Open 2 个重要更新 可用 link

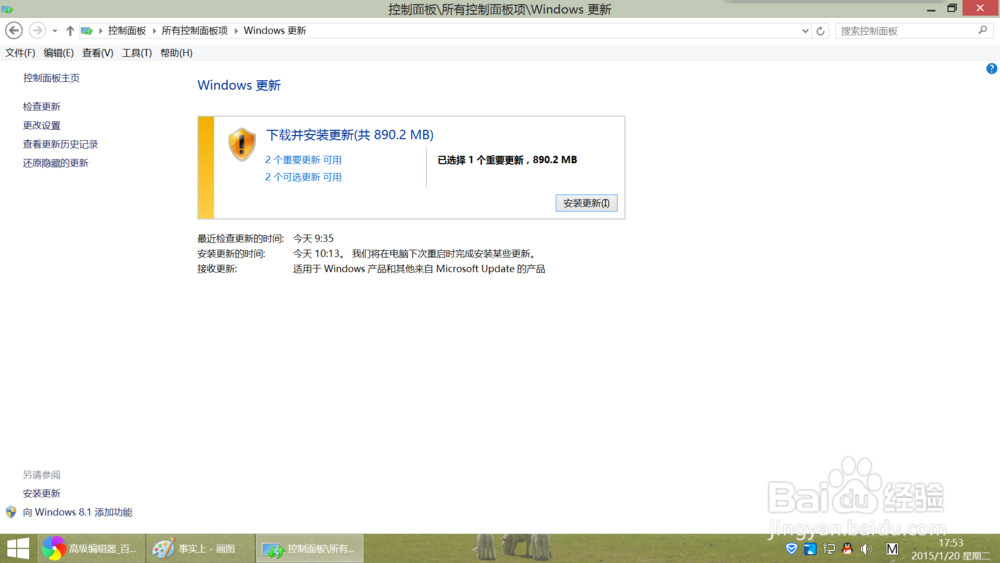304,160
